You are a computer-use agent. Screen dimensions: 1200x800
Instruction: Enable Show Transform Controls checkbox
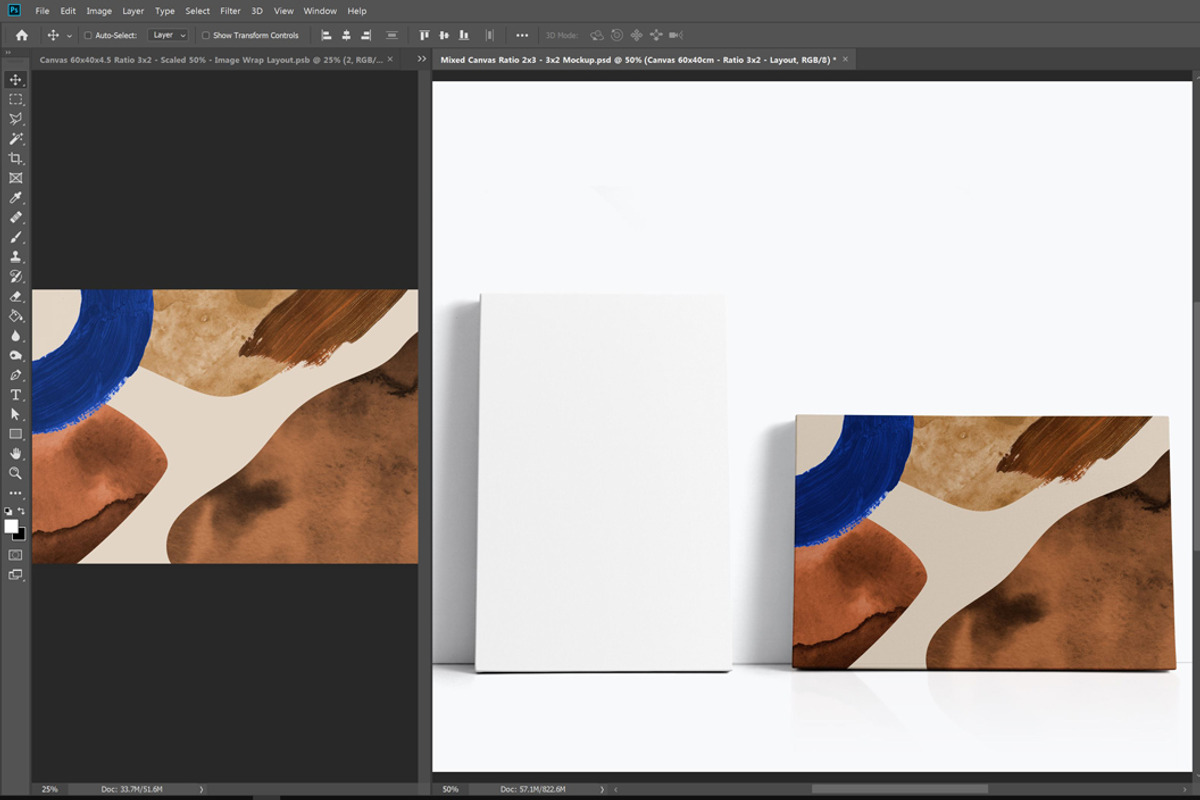[x=206, y=35]
